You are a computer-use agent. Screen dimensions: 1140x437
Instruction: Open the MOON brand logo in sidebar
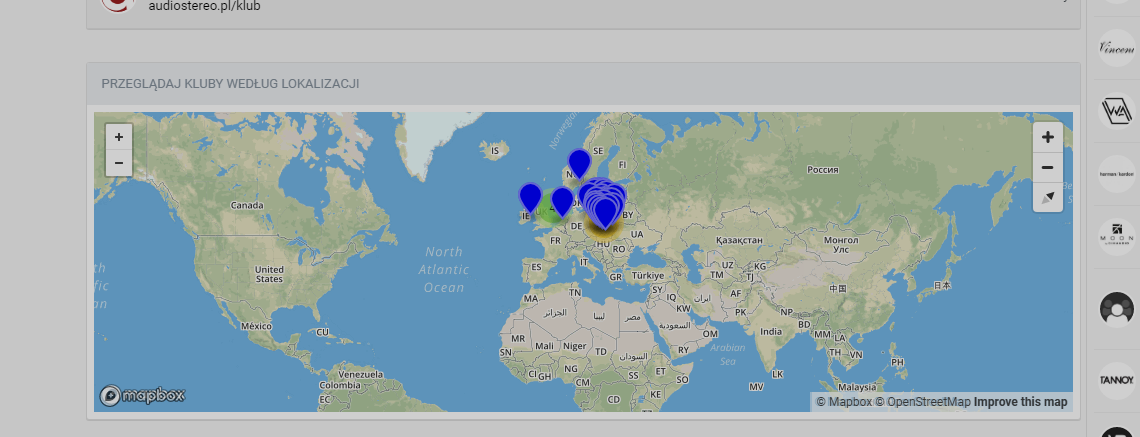[1116, 237]
